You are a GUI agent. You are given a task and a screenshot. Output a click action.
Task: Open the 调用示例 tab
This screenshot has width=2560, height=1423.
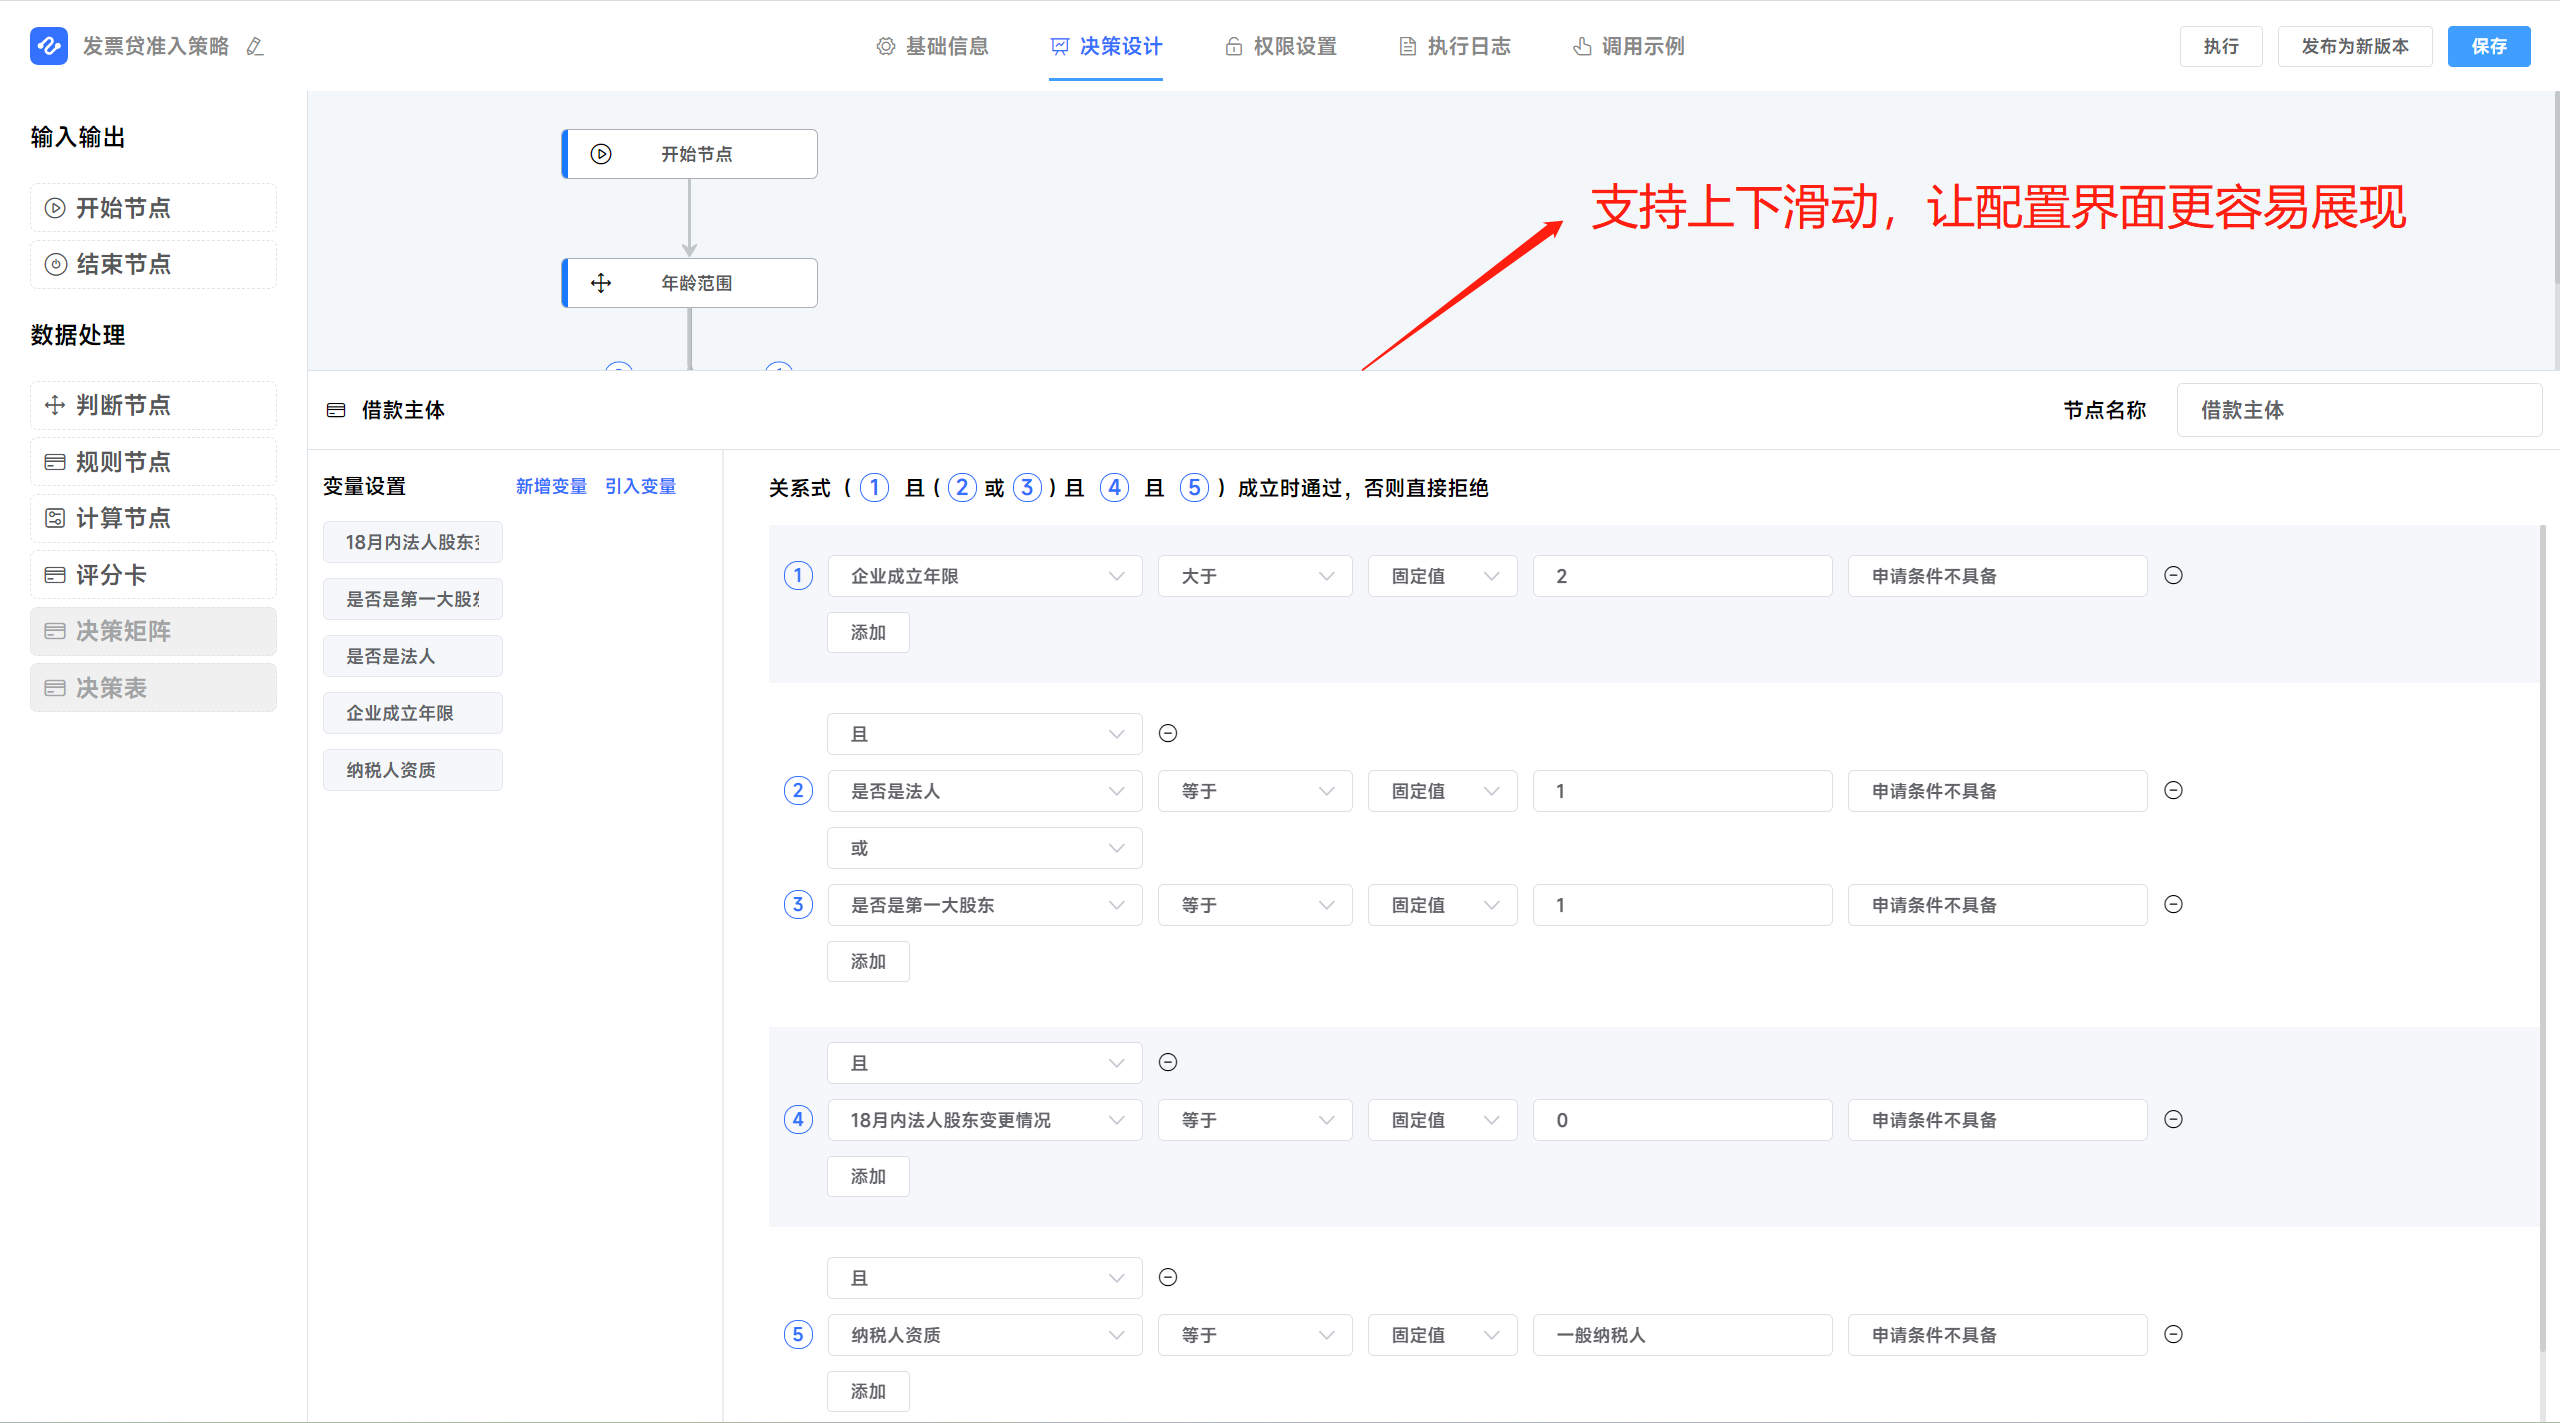1629,46
